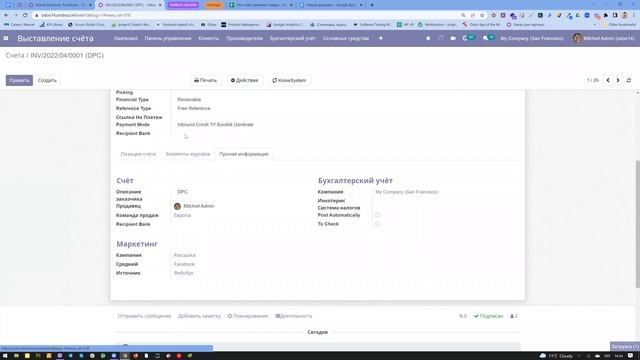
Task: Click browser back arrow
Action: [6, 15]
